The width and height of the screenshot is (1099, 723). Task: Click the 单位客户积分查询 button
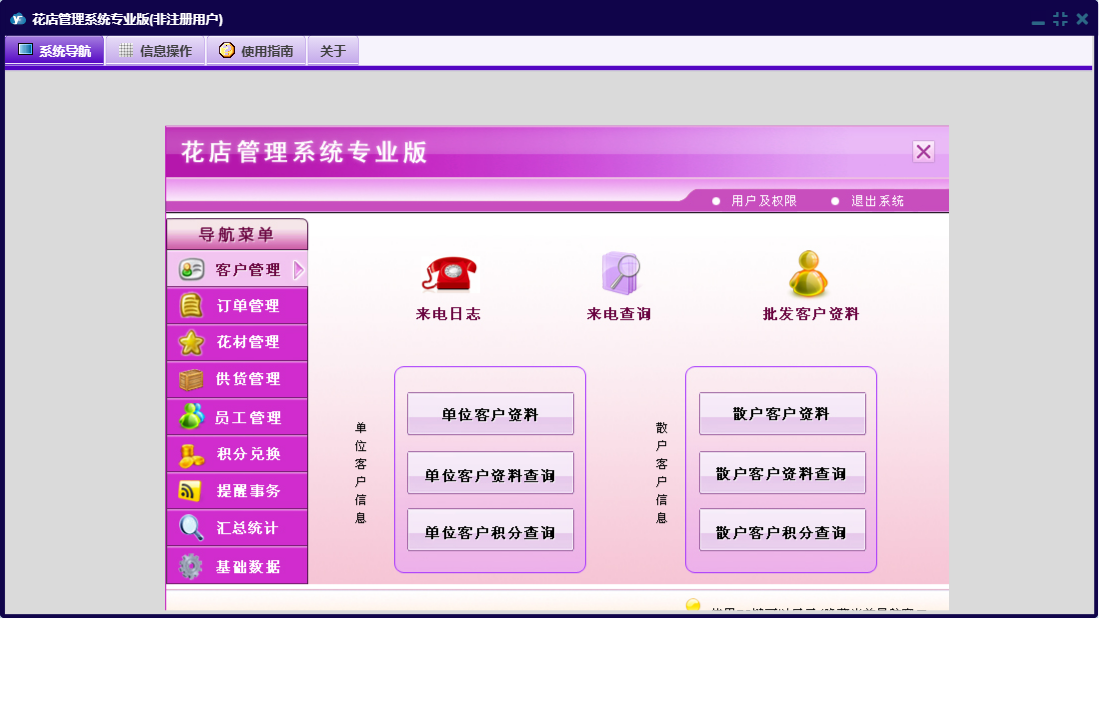491,531
